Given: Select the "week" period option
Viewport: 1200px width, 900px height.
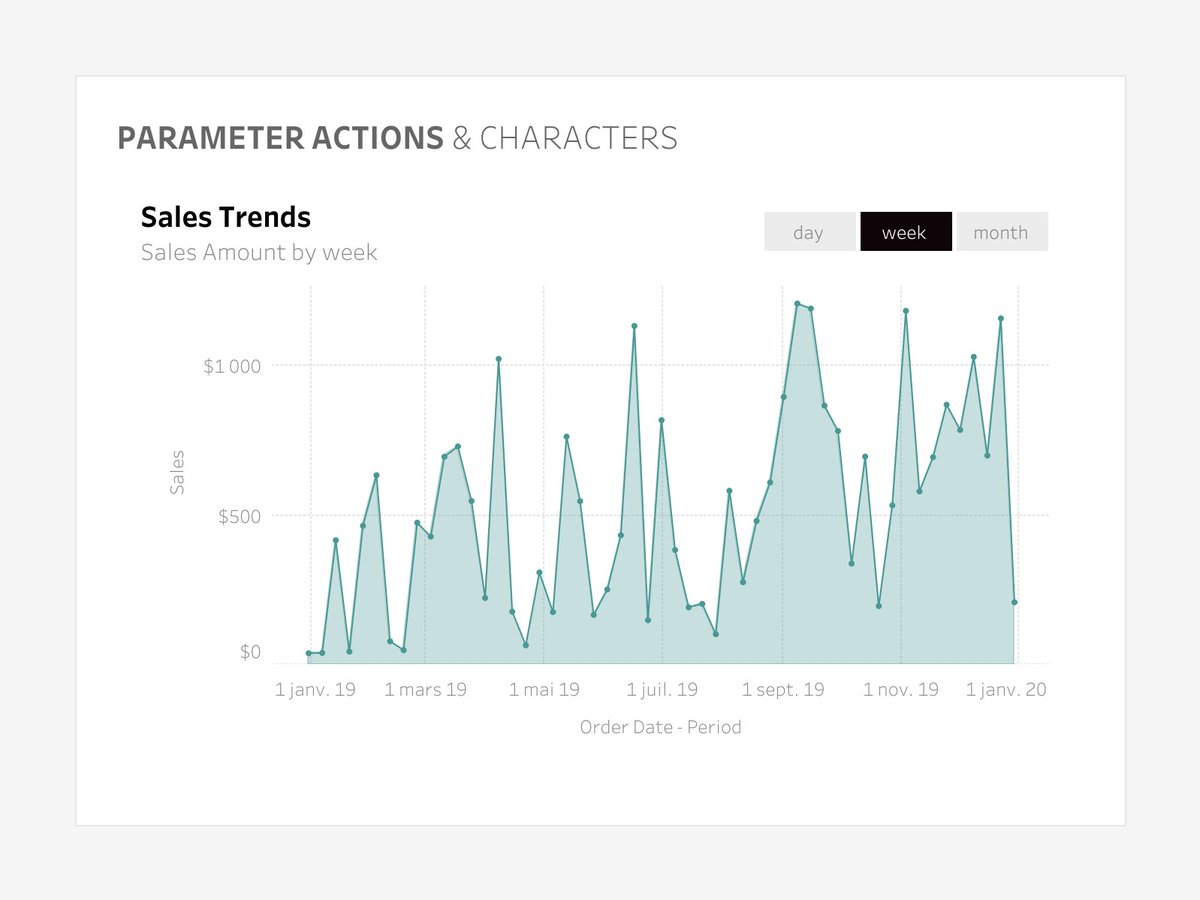Looking at the screenshot, I should 905,232.
